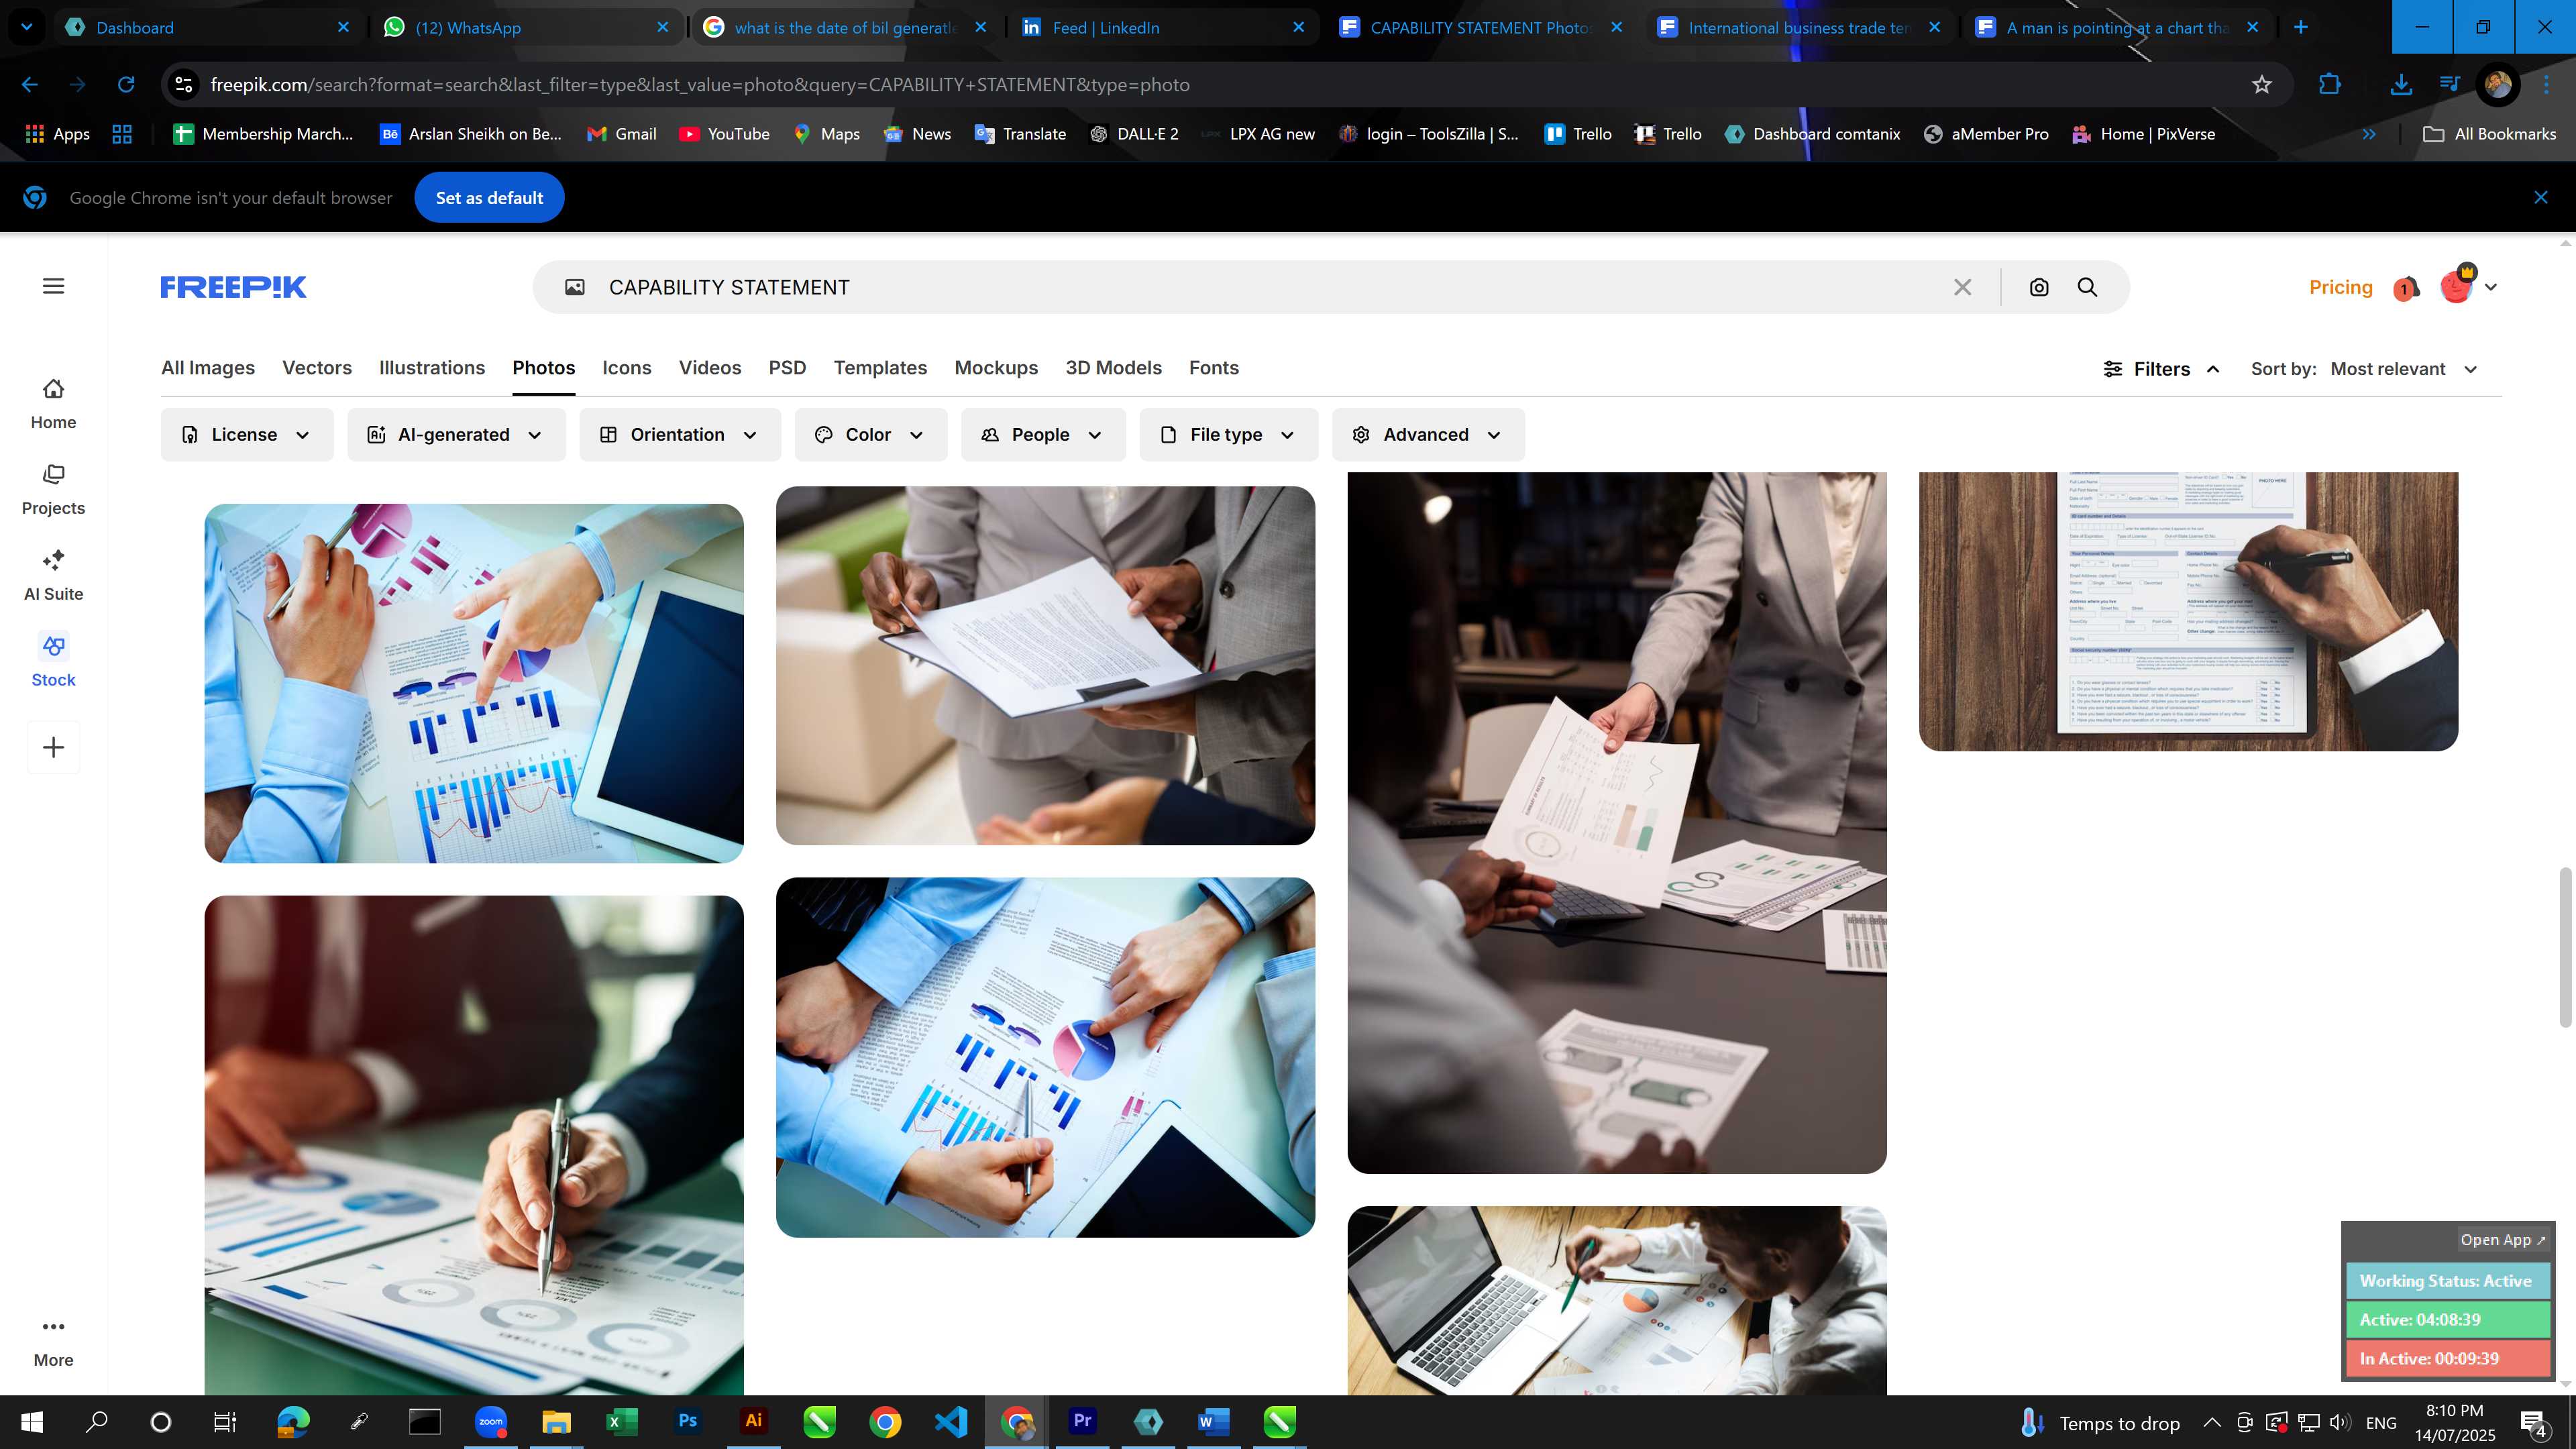This screenshot has height=1449, width=2576.
Task: Open Home in the sidebar
Action: (53, 404)
